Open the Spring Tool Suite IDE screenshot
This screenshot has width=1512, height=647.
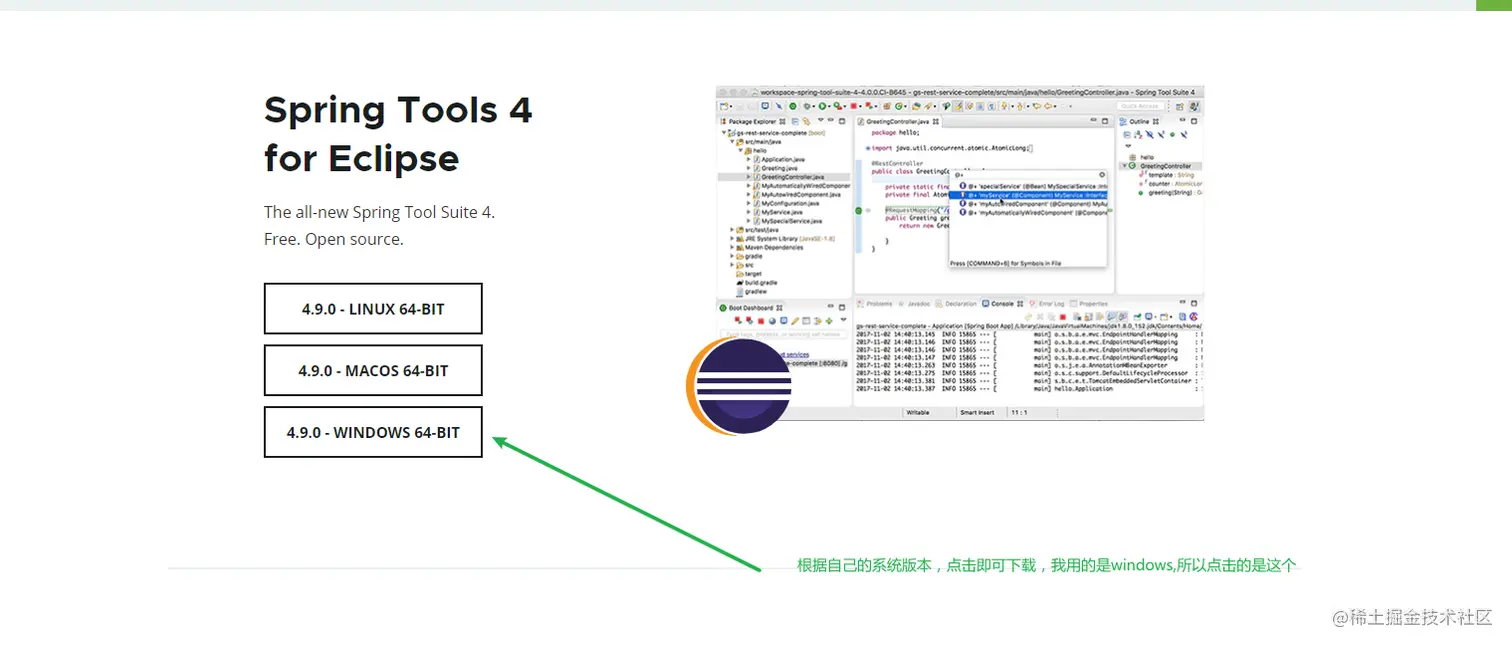[x=960, y=253]
